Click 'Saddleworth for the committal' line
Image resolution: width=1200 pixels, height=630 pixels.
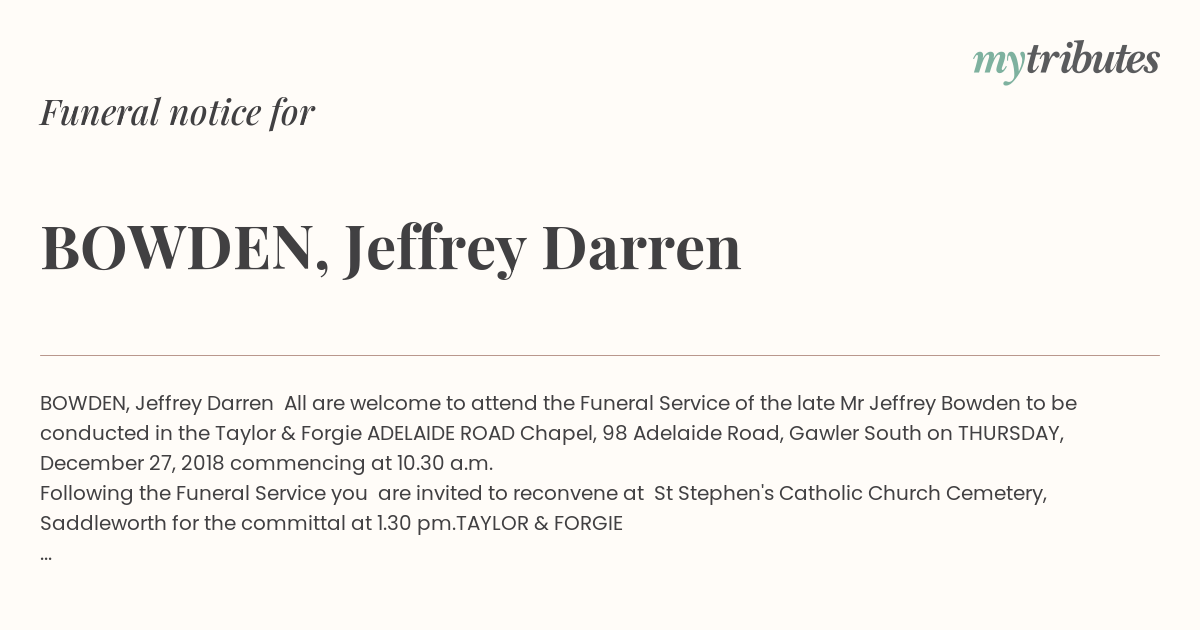tap(192, 523)
